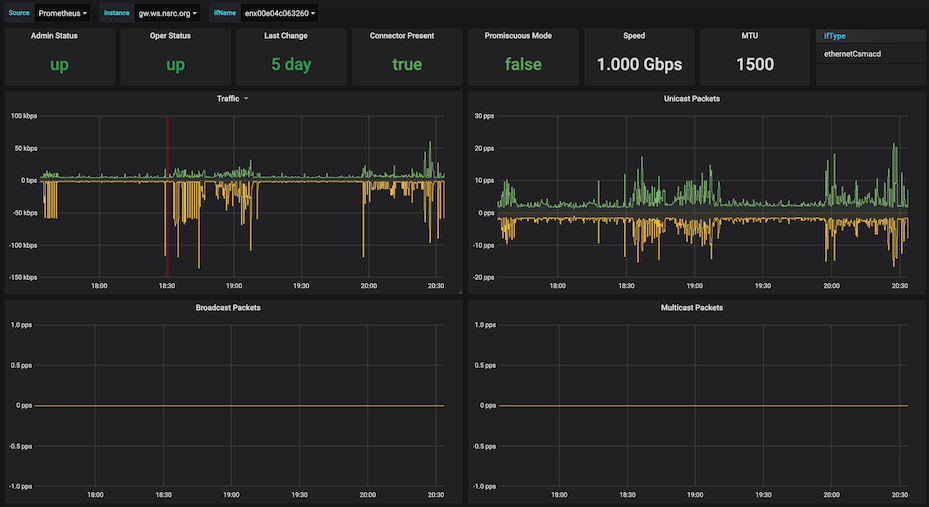Click the Admin Status panel title
Screen dimensions: 929x507
pos(59,36)
